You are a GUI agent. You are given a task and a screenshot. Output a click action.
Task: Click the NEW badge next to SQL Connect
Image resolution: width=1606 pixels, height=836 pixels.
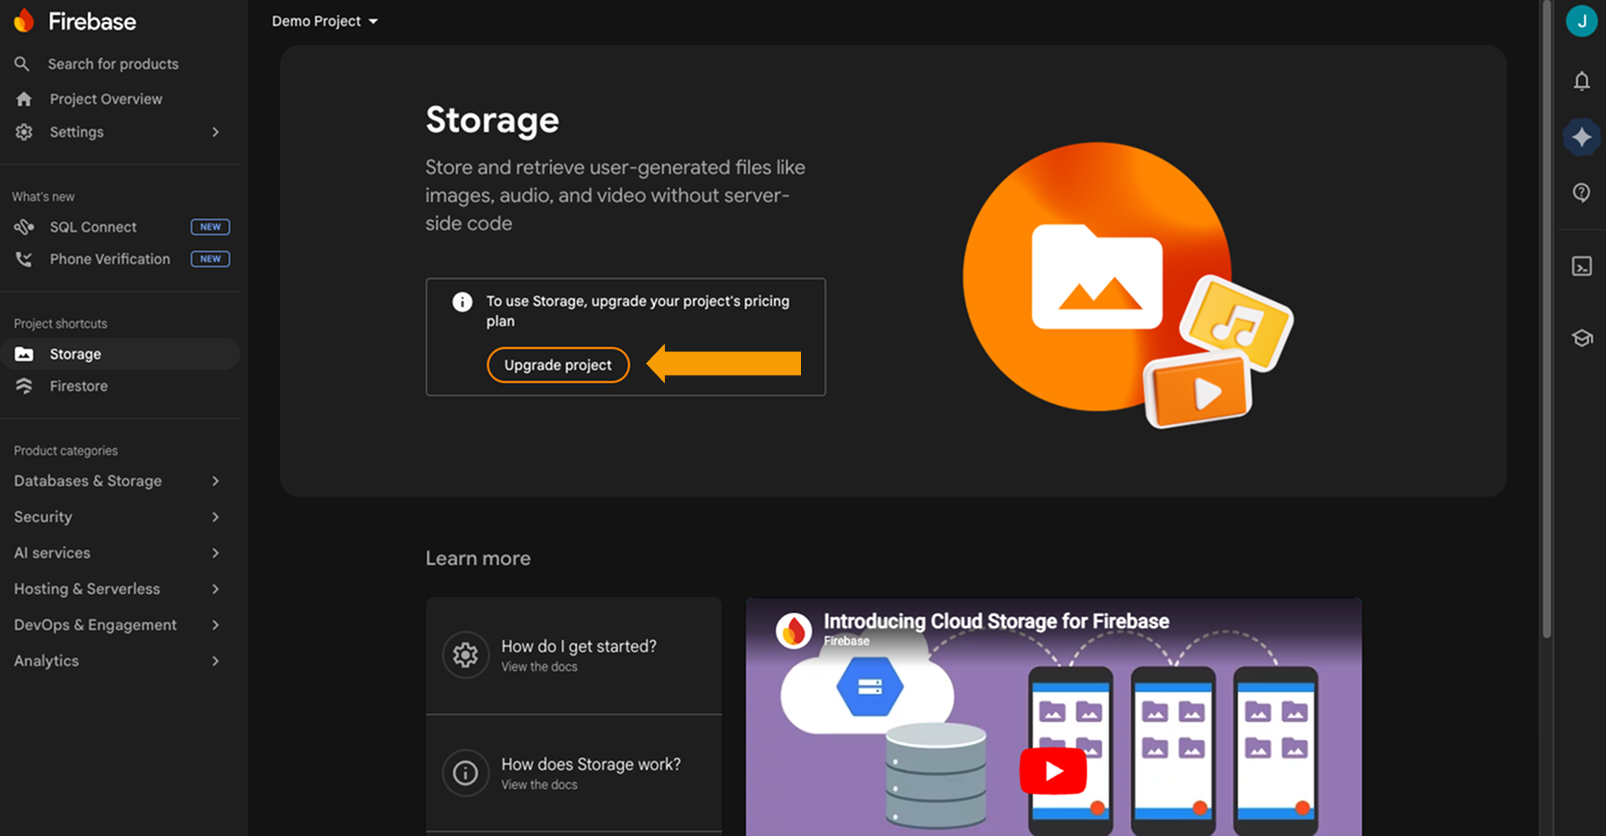[x=210, y=227]
